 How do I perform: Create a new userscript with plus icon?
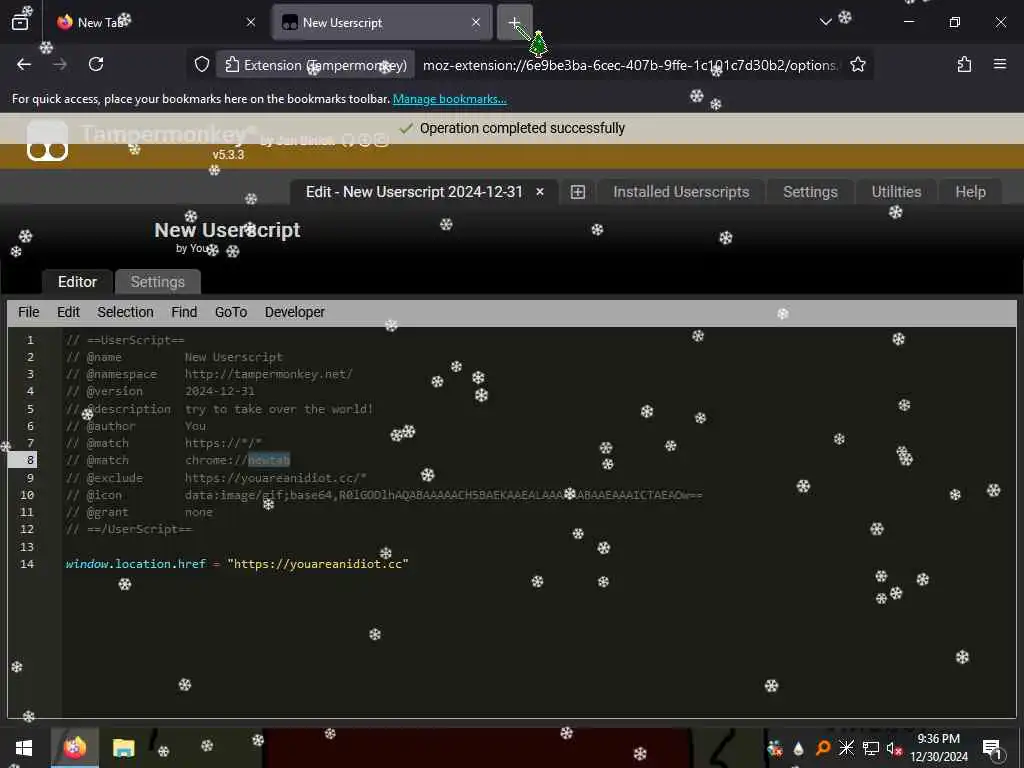tap(578, 192)
